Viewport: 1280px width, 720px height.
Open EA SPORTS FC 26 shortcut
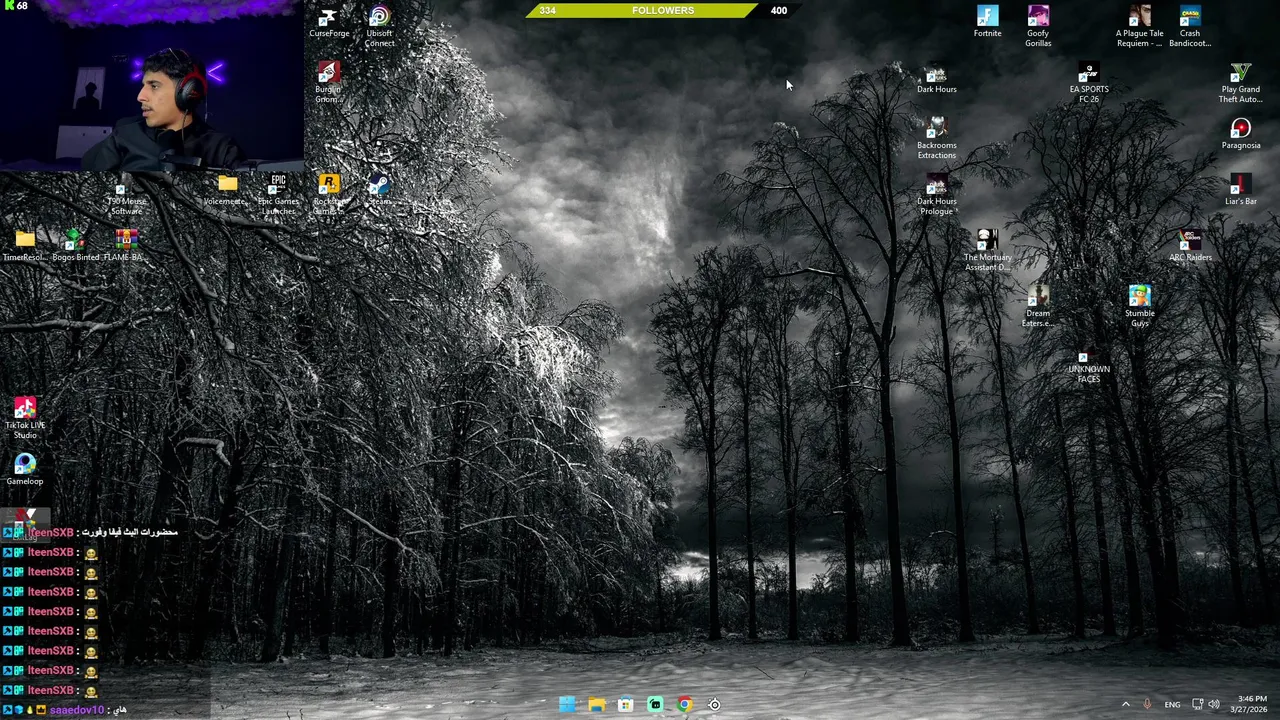[x=1089, y=83]
